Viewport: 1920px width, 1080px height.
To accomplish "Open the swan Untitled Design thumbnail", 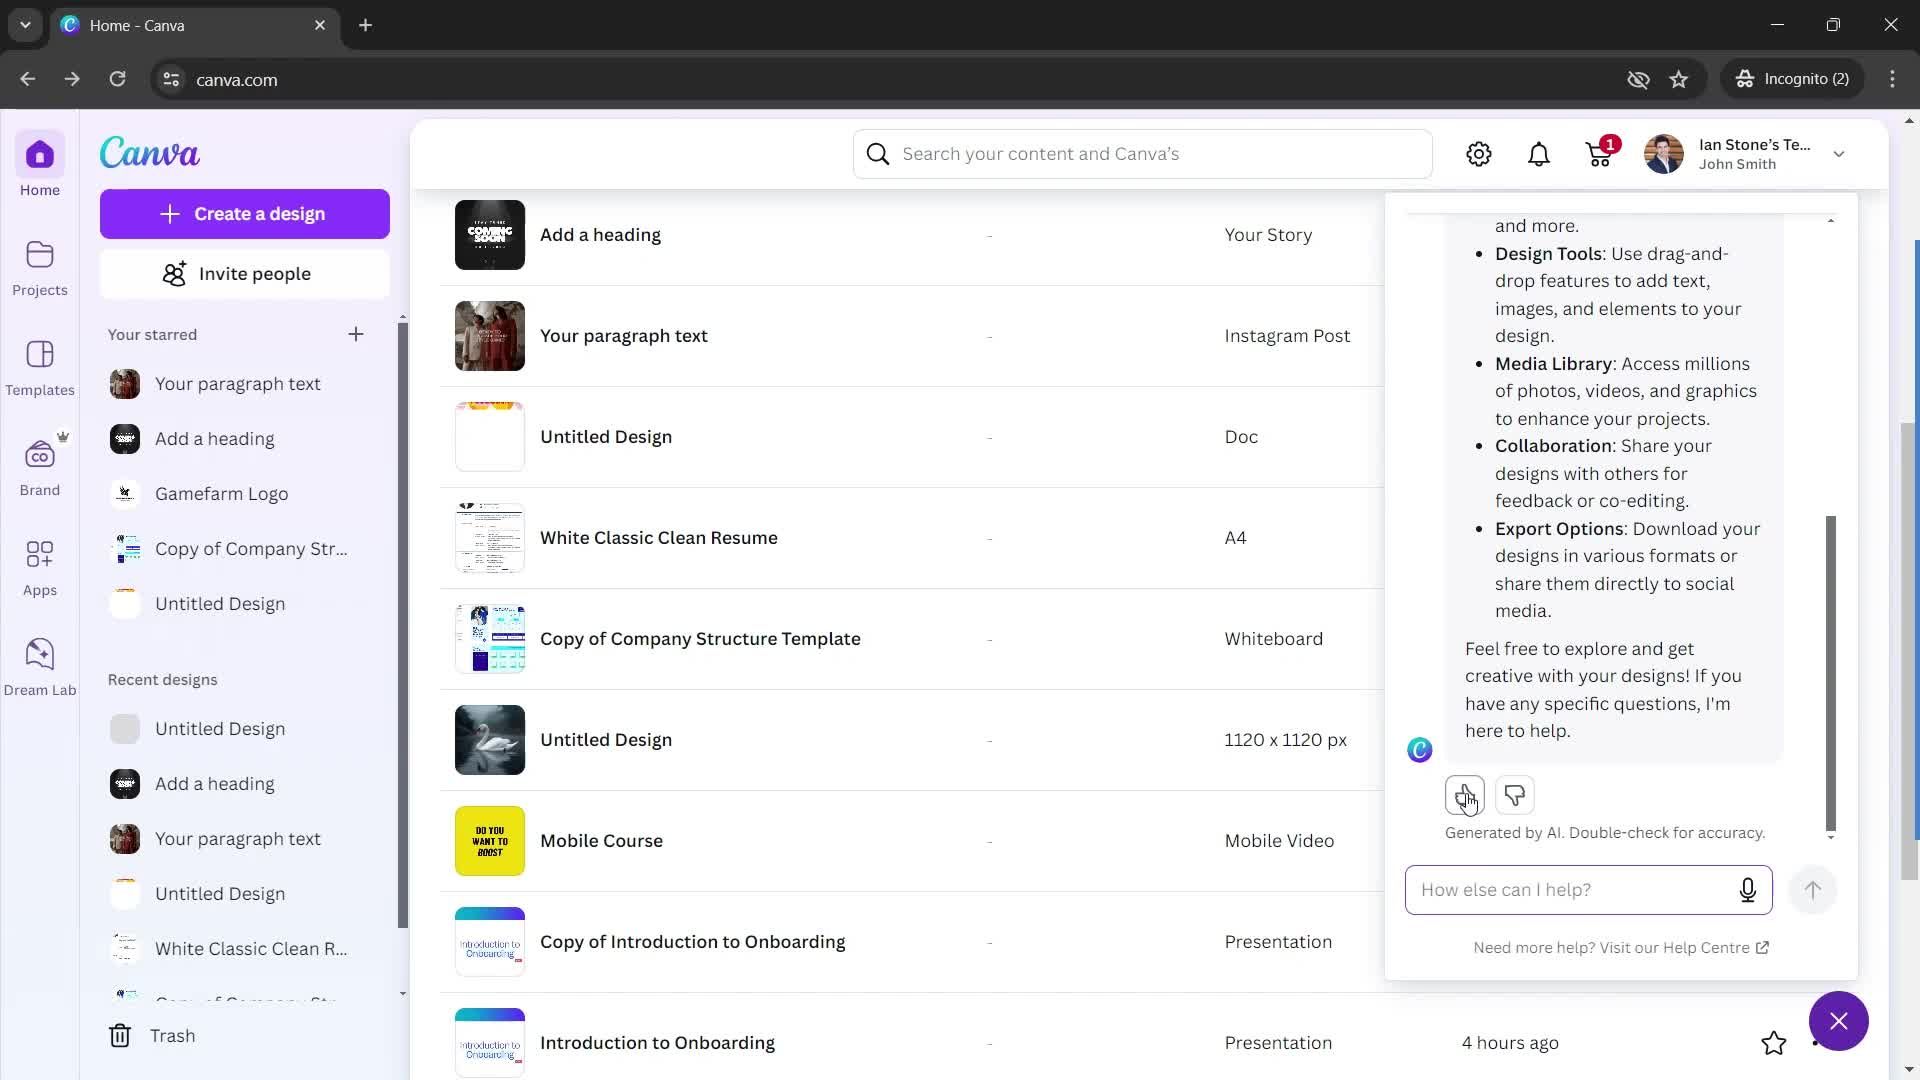I will point(490,740).
